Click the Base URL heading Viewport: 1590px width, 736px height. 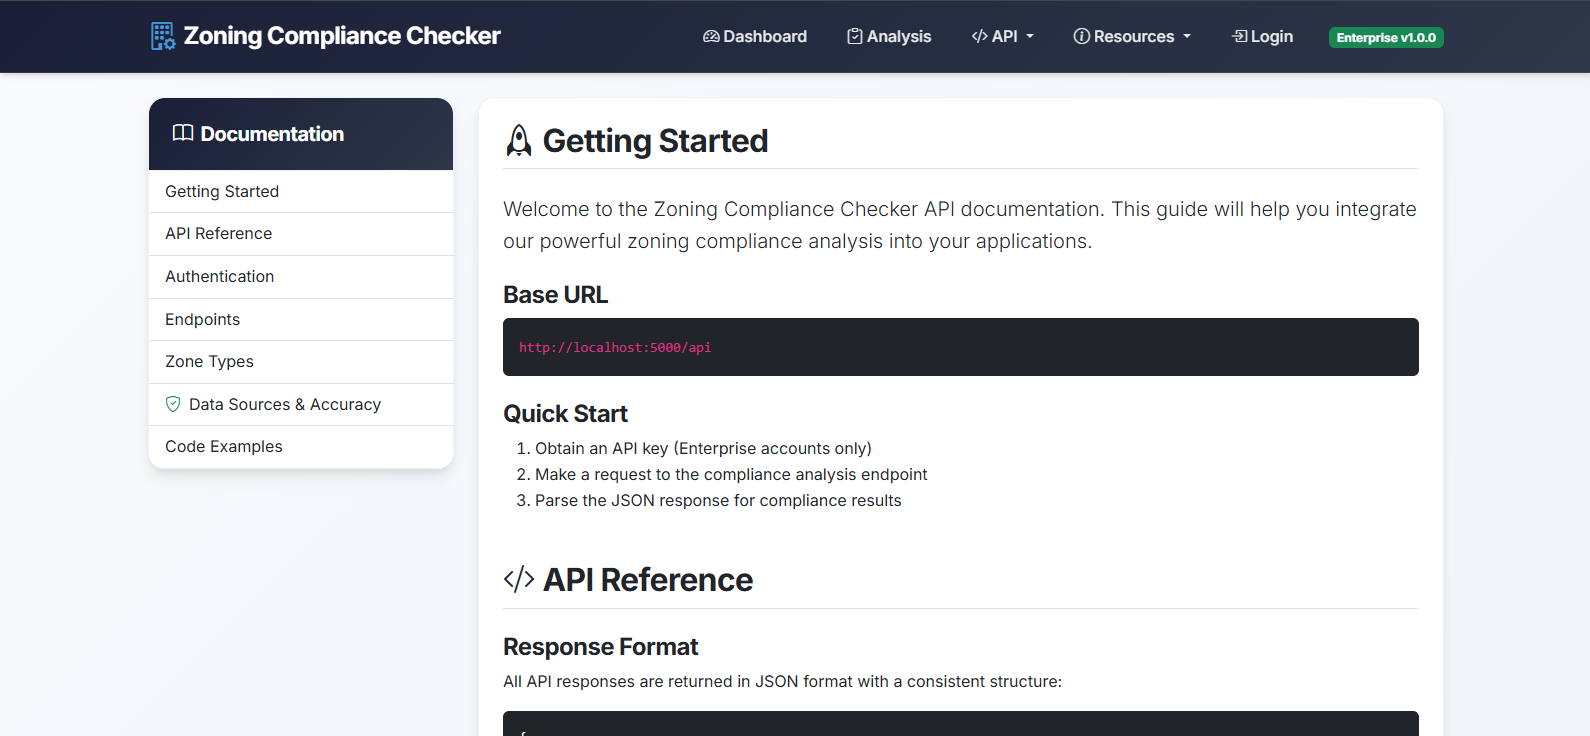(x=555, y=295)
